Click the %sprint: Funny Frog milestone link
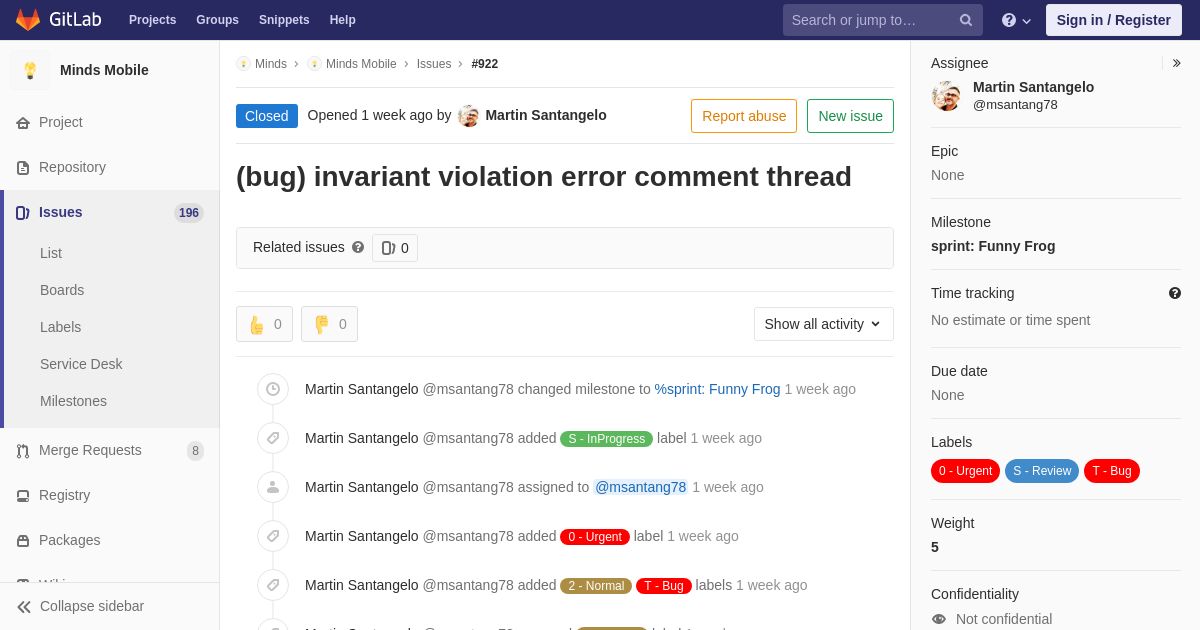 pyautogui.click(x=717, y=389)
